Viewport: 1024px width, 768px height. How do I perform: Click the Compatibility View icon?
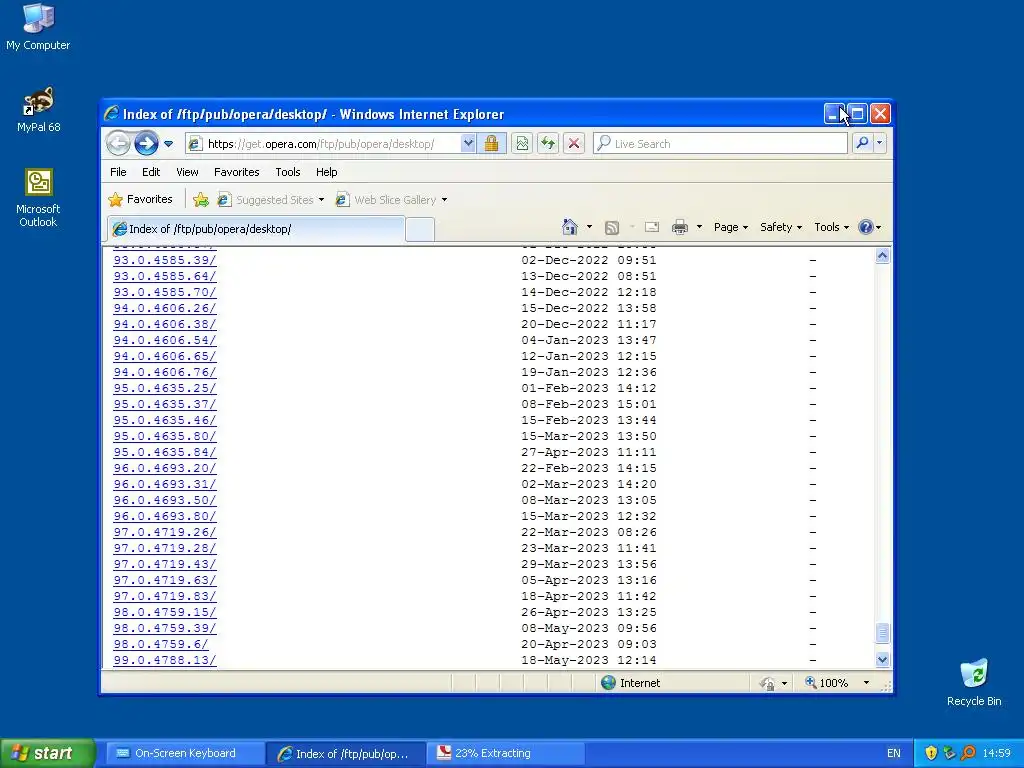tap(522, 144)
